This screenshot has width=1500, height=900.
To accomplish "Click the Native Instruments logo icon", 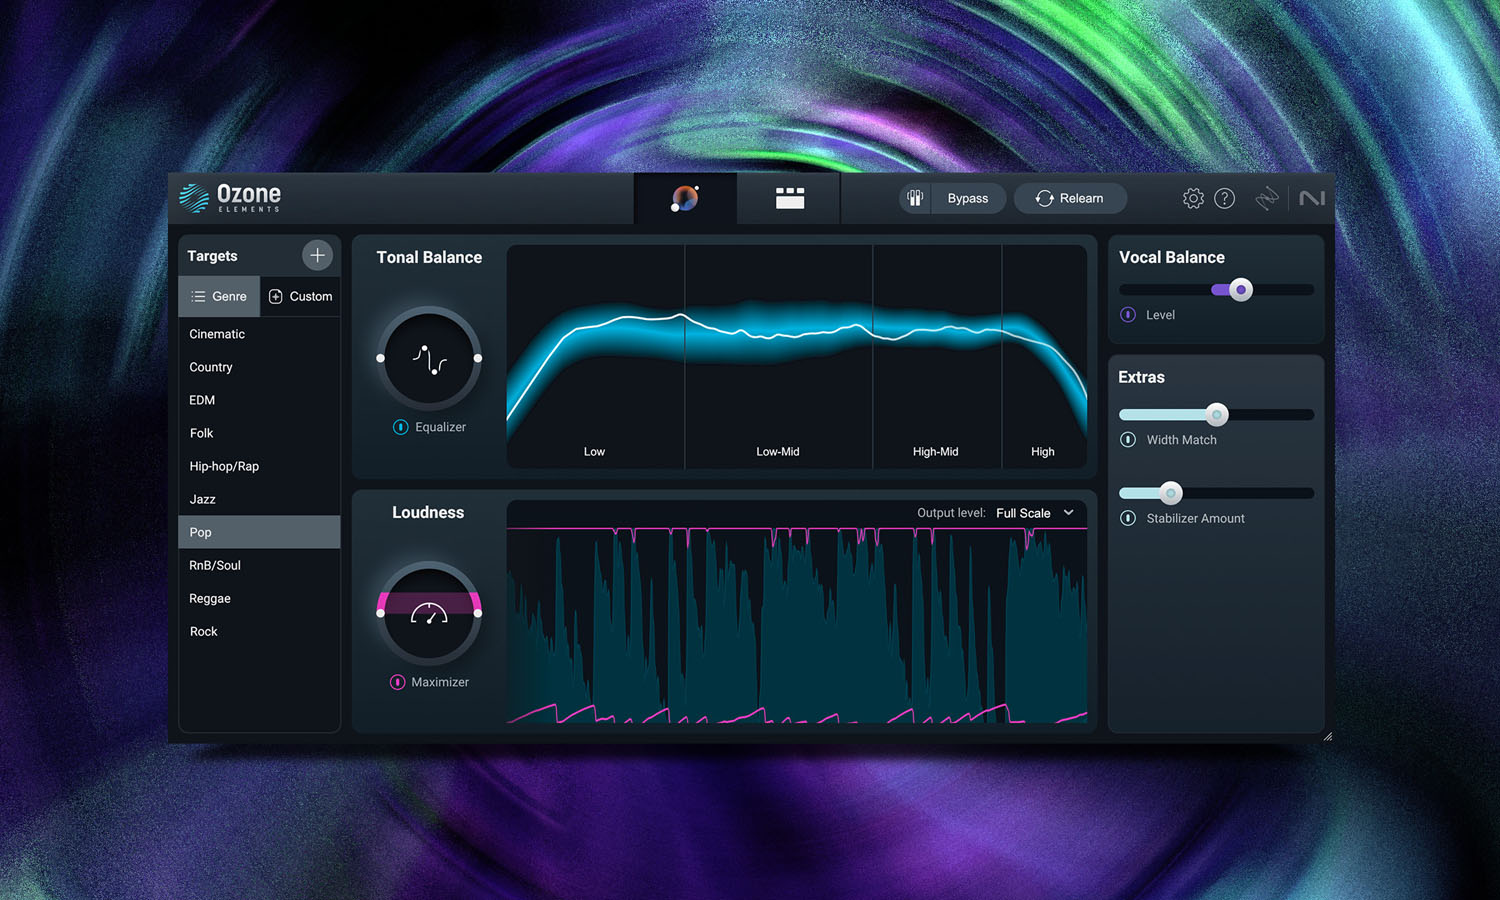I will click(x=1312, y=198).
